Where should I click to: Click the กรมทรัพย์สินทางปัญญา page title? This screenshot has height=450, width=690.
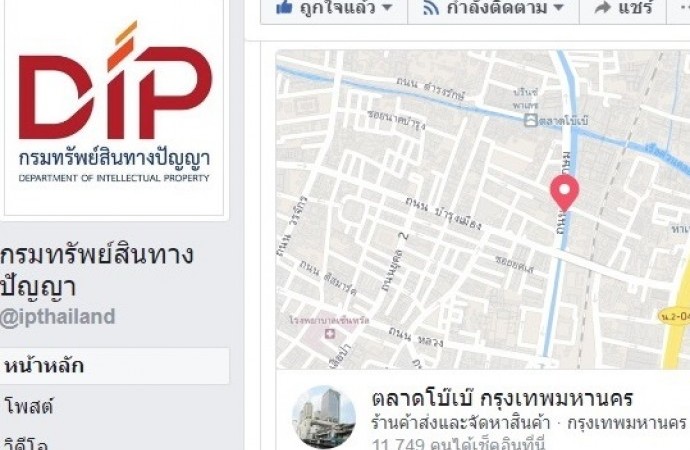pos(97,270)
